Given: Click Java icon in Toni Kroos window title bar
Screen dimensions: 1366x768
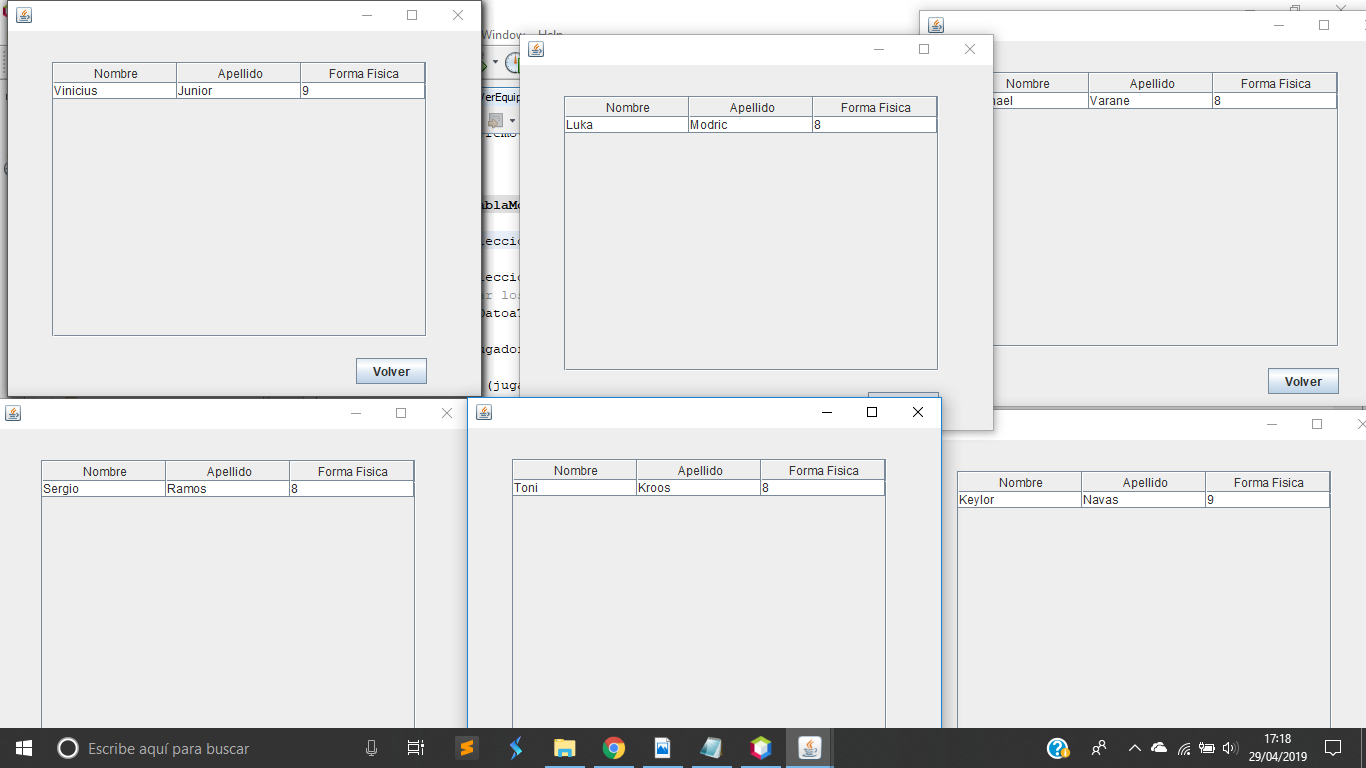Looking at the screenshot, I should (x=484, y=412).
